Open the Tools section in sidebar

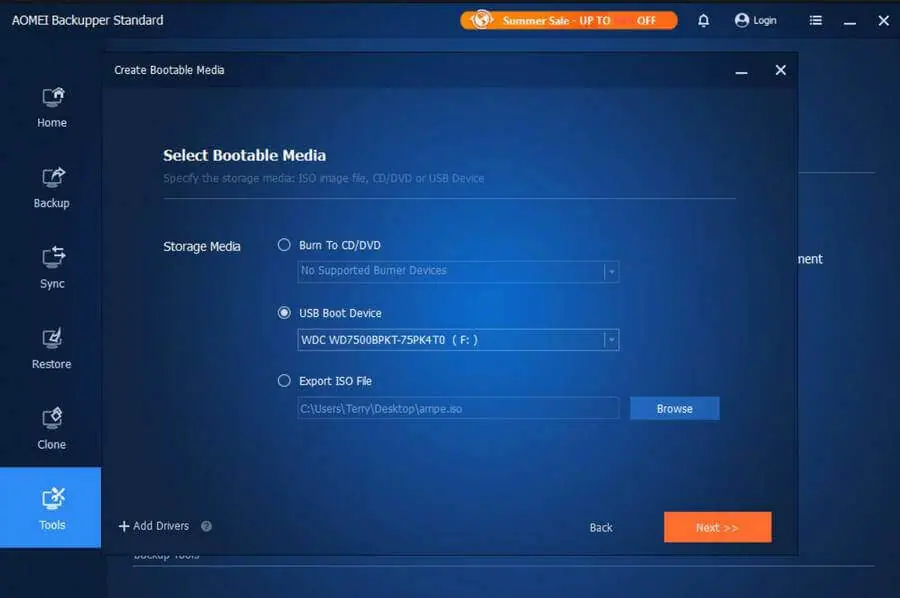pos(51,507)
